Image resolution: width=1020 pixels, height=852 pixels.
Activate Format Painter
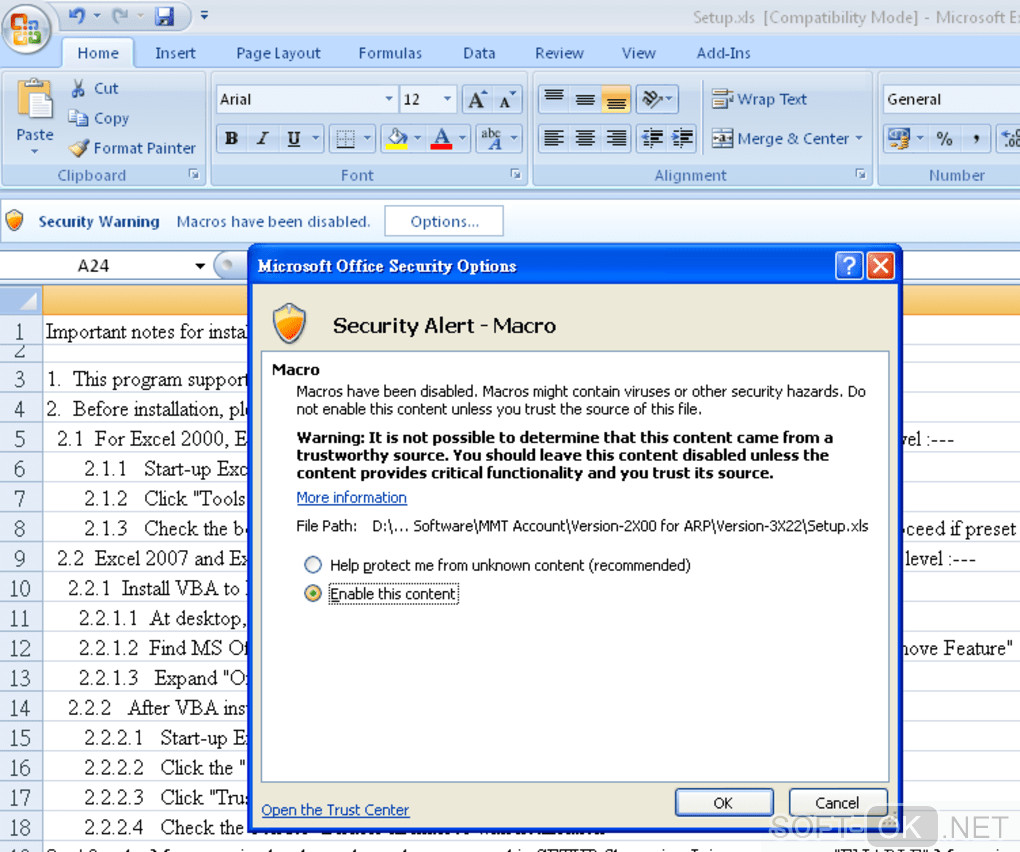pyautogui.click(x=132, y=148)
